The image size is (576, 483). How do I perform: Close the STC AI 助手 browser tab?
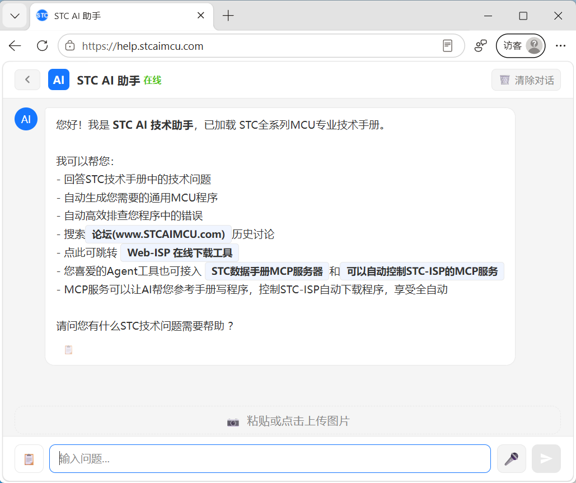click(x=201, y=15)
